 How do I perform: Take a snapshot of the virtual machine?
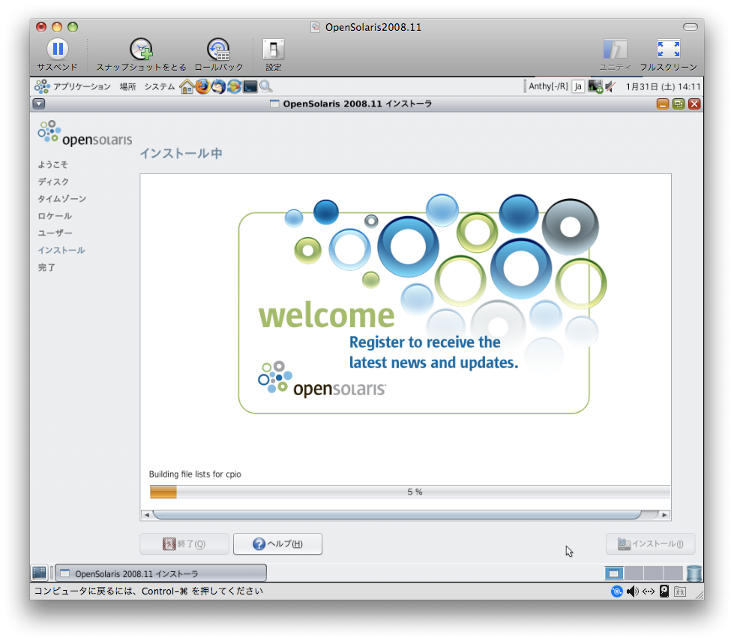pyautogui.click(x=141, y=49)
